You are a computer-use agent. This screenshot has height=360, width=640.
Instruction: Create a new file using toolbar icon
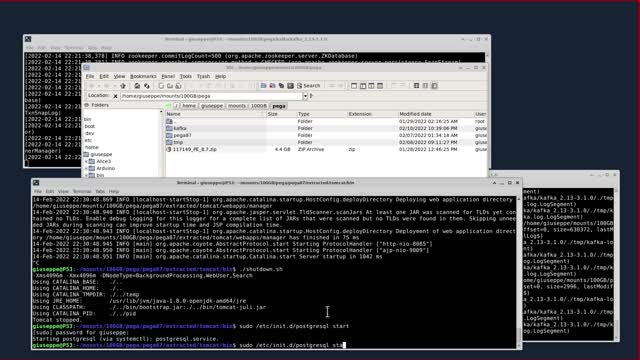161,86
